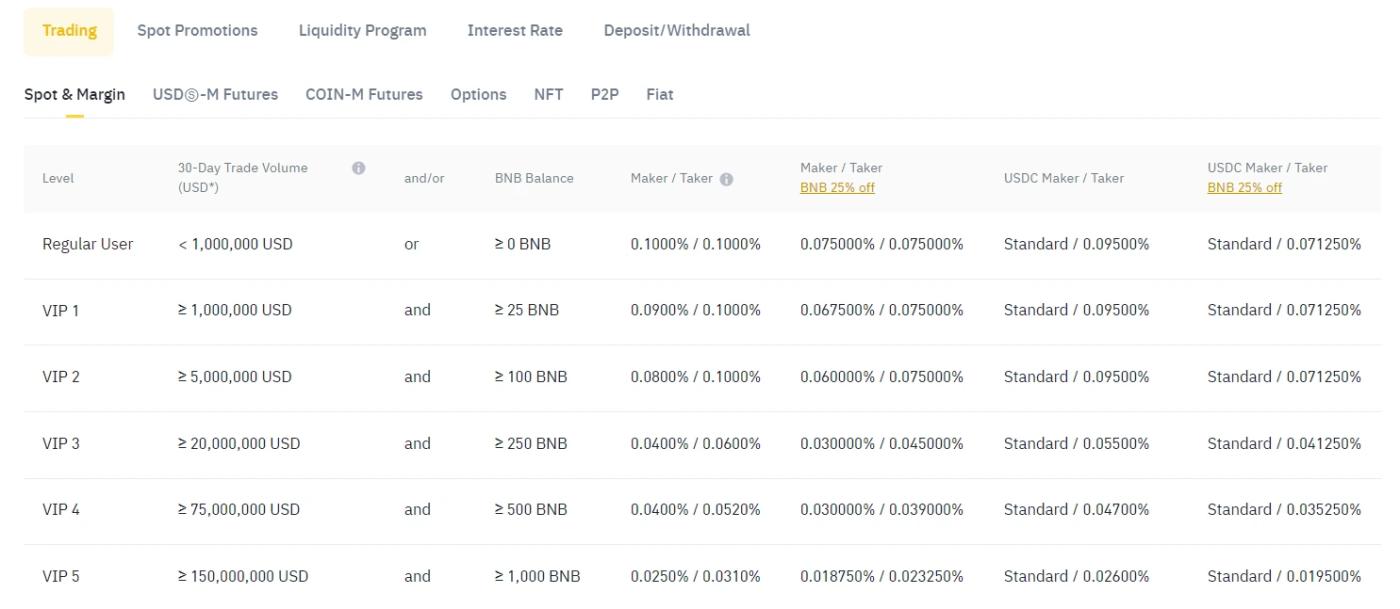Open COIN-M Futures sub-tab
The height and width of the screenshot is (609, 1400).
coord(364,94)
